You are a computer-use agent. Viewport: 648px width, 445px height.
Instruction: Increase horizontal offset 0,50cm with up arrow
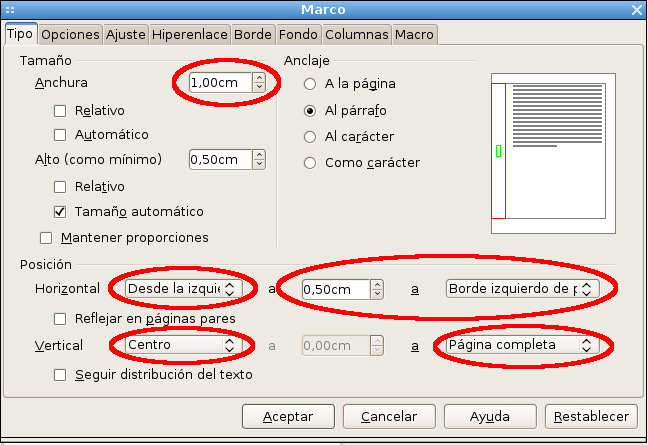point(377,284)
